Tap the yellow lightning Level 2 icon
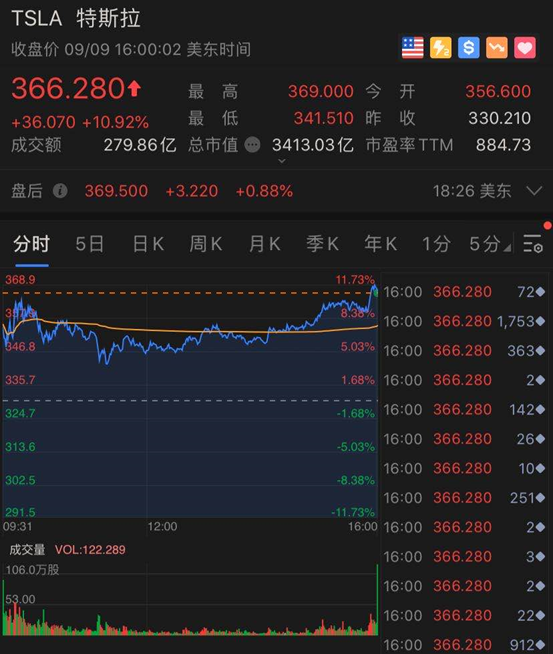 (x=440, y=48)
